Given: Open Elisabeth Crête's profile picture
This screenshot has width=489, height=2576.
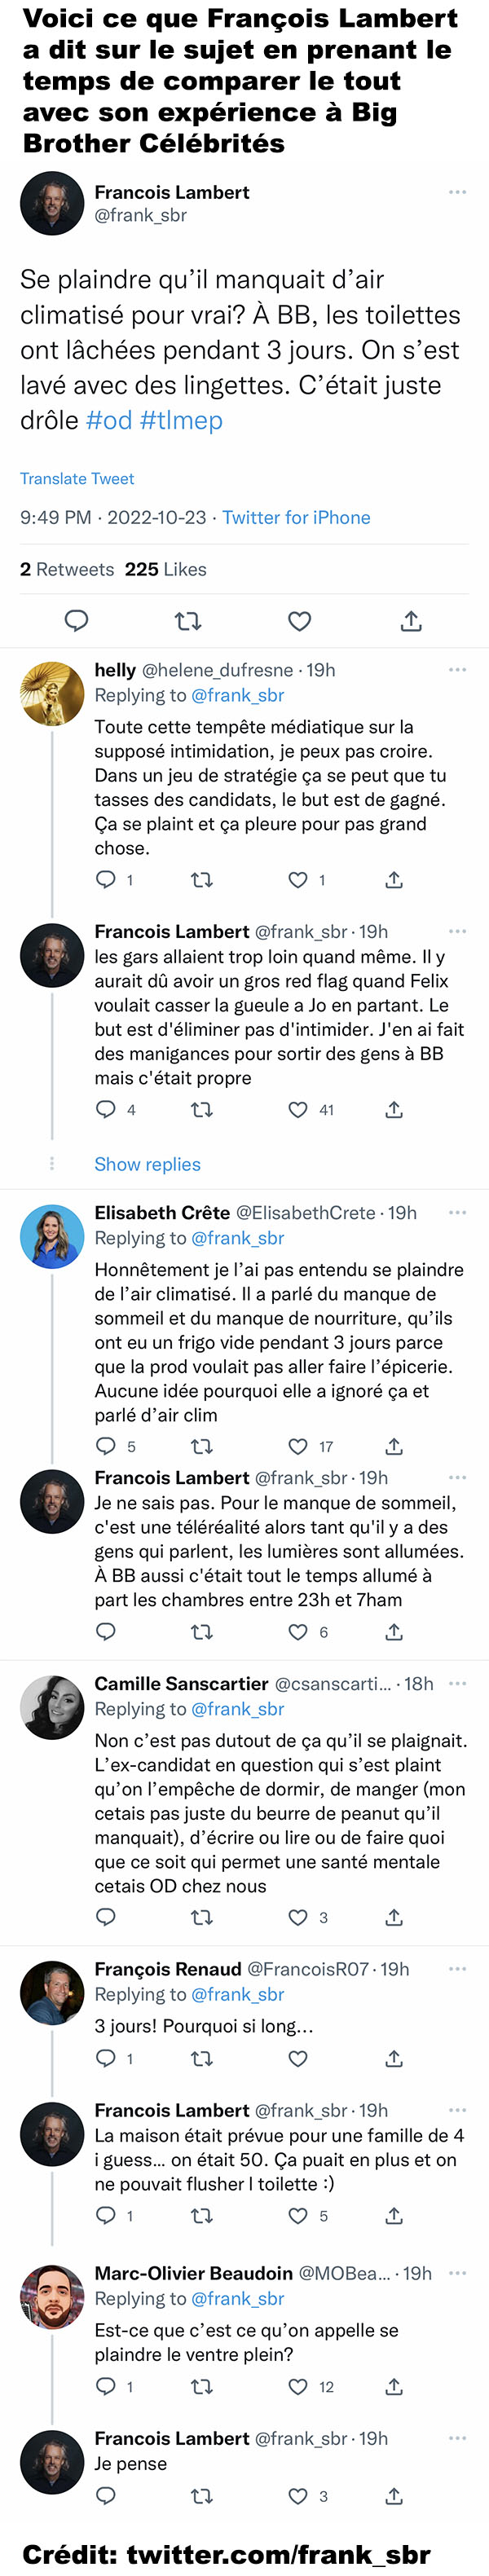Looking at the screenshot, I should tap(52, 1237).
